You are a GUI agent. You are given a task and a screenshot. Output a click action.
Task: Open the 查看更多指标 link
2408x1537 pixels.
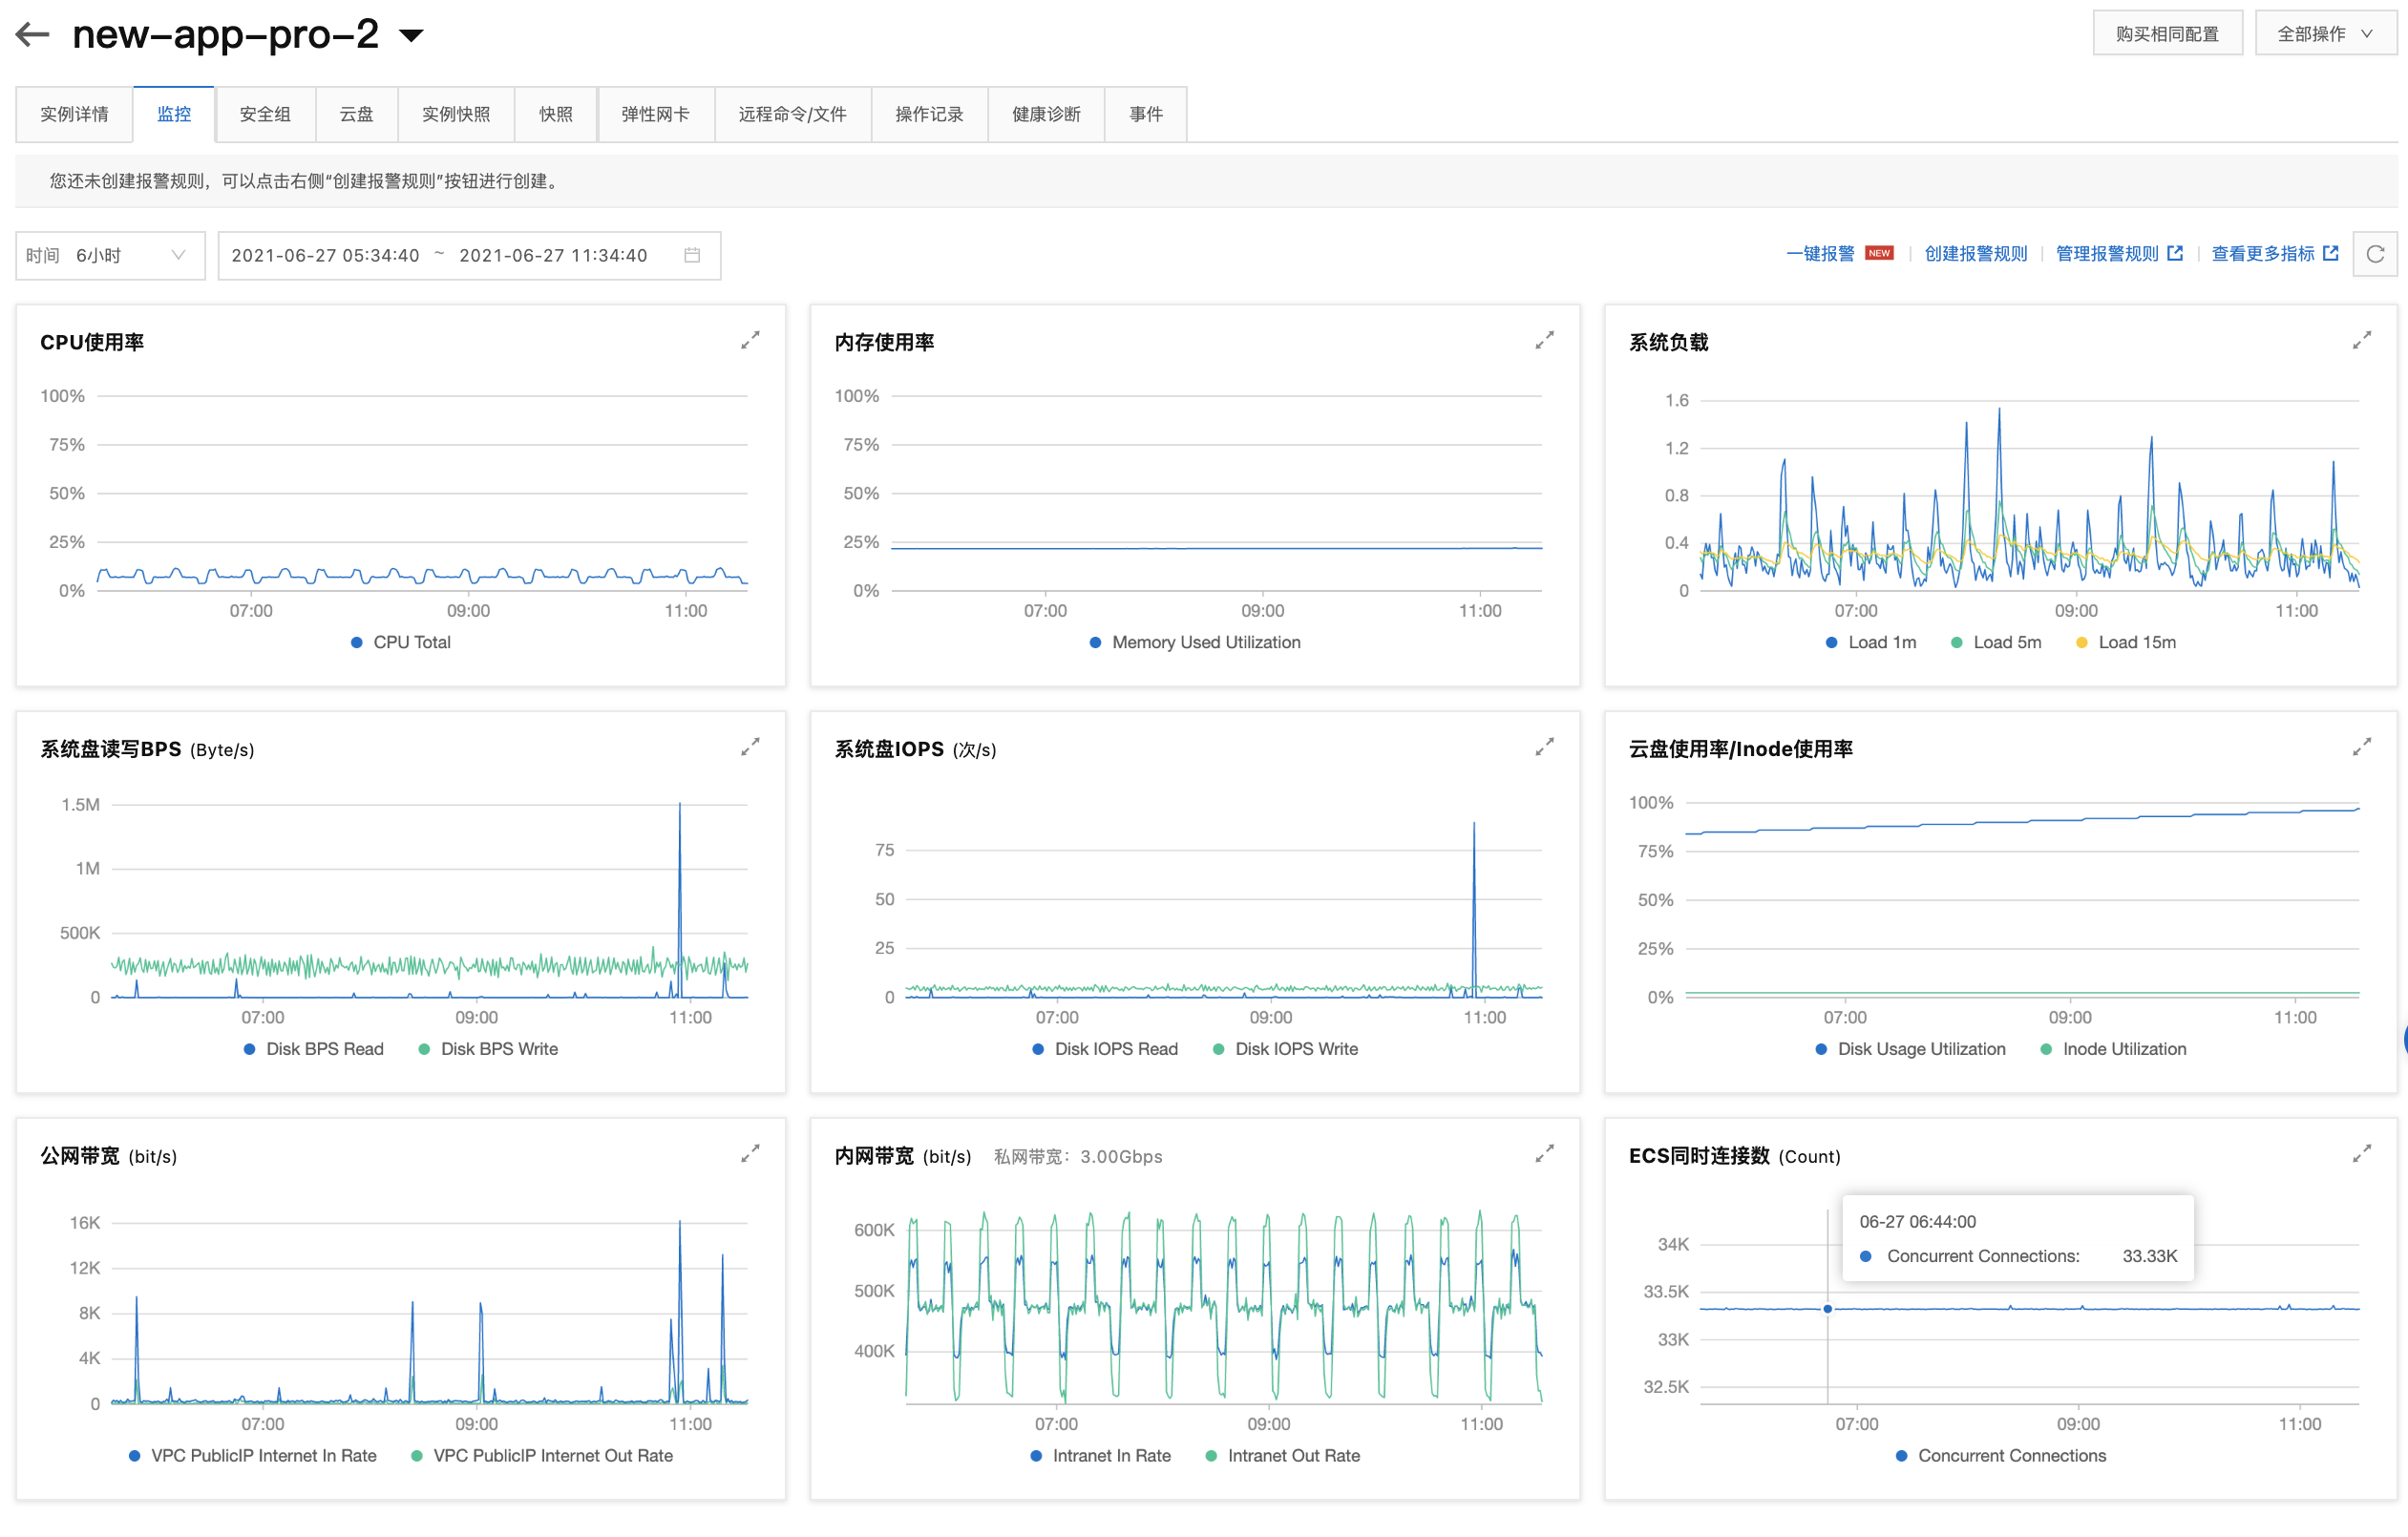point(2263,254)
